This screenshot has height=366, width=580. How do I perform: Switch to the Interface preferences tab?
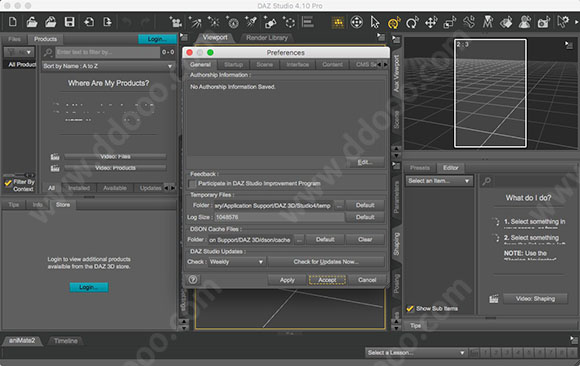tap(298, 64)
